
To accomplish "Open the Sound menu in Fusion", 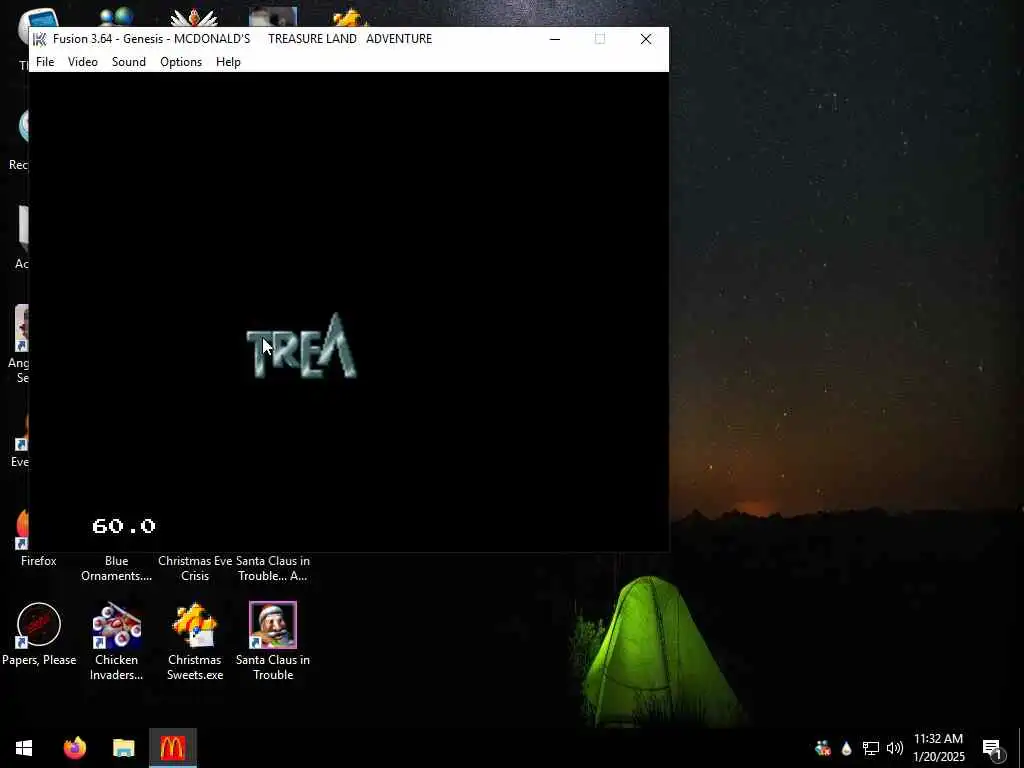I will pyautogui.click(x=129, y=61).
